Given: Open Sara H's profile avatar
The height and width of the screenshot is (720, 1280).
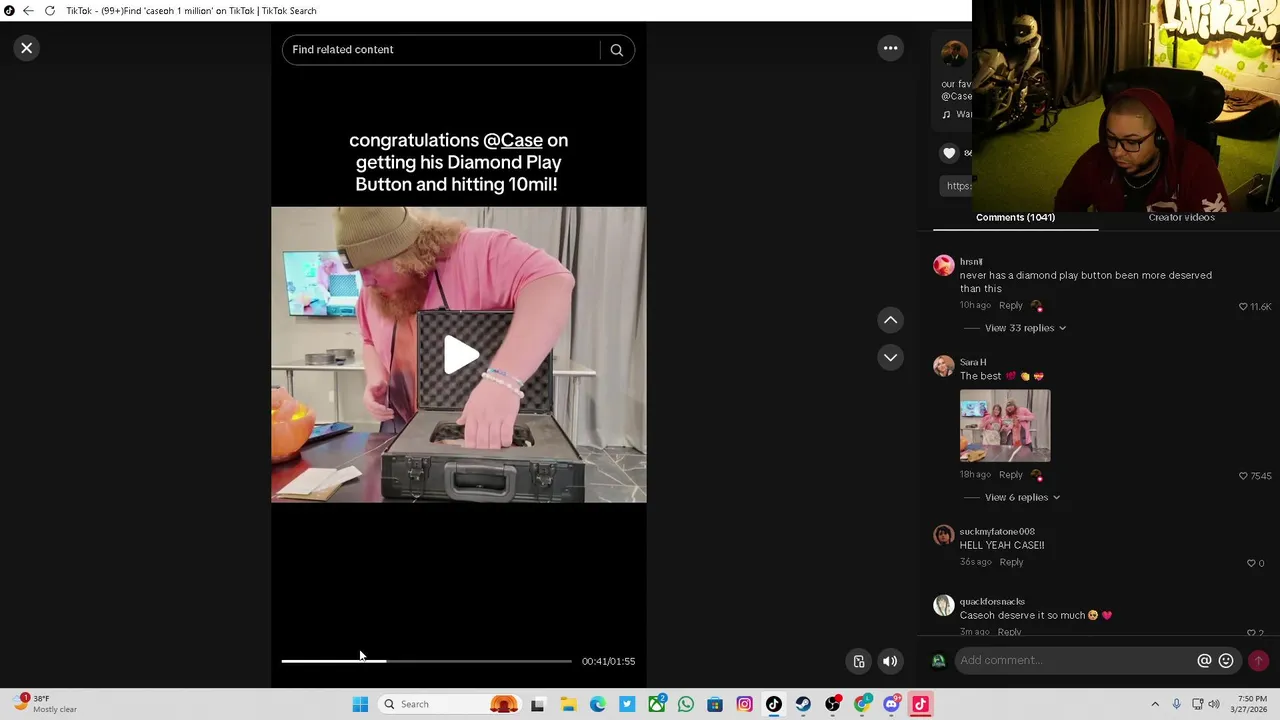Looking at the screenshot, I should [943, 366].
